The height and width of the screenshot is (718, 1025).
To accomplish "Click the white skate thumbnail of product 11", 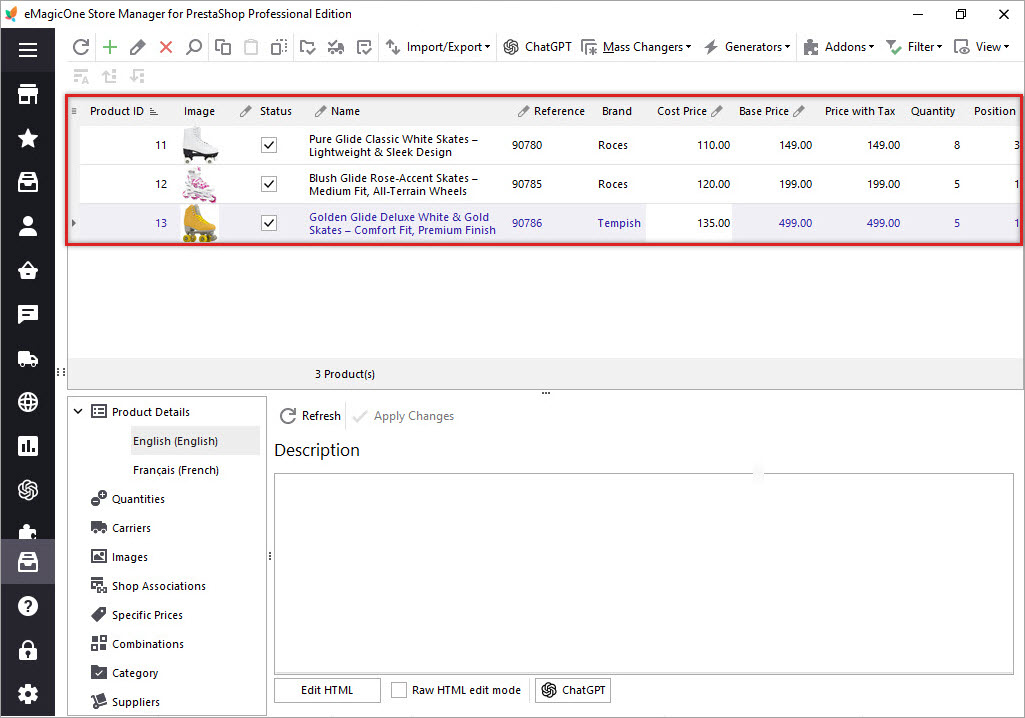I will coord(200,145).
